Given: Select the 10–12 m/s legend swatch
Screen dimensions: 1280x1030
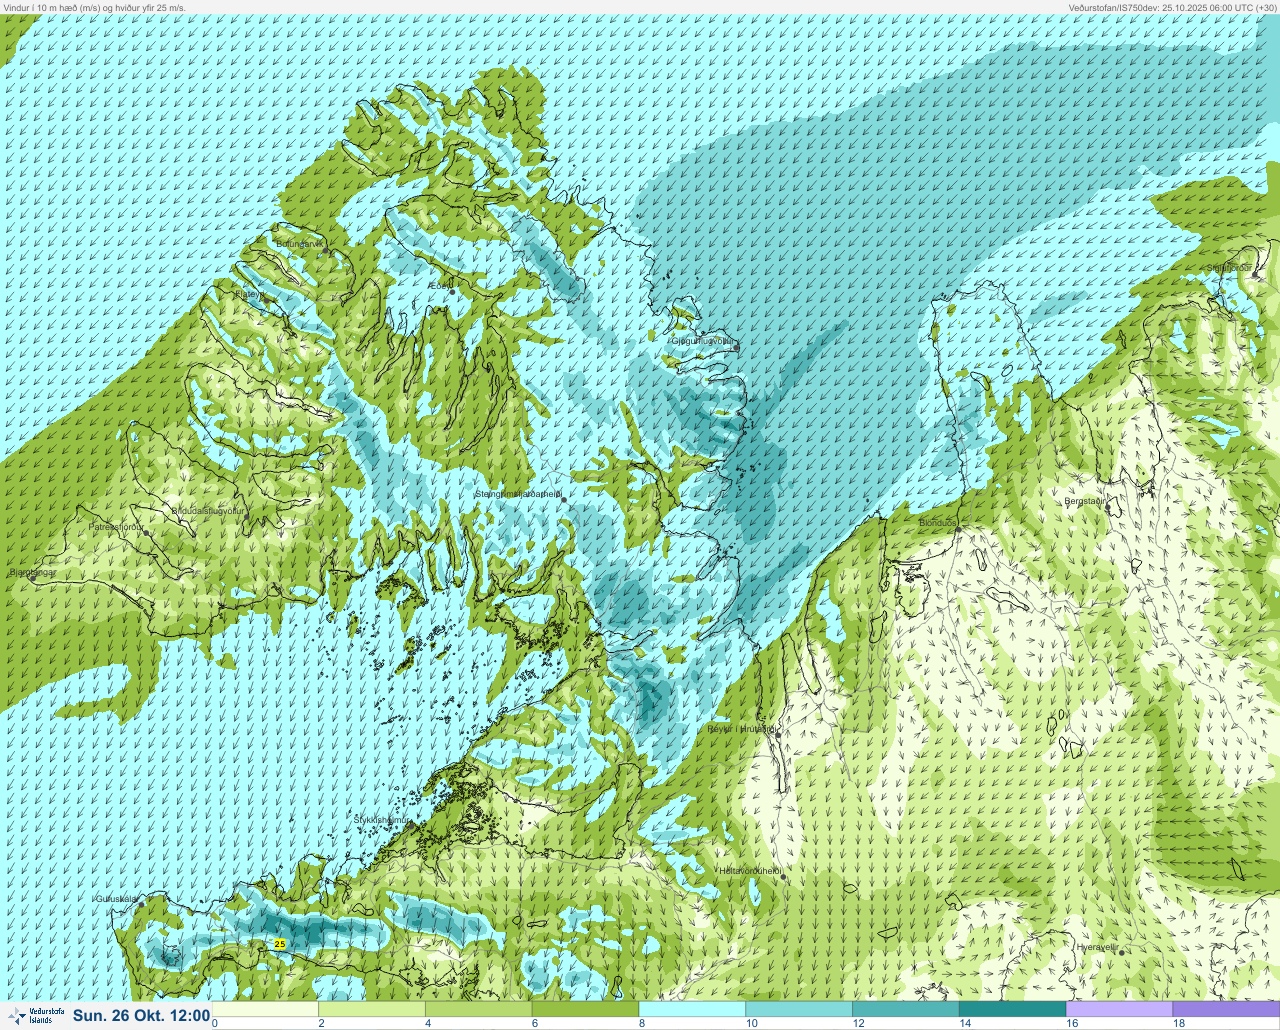Looking at the screenshot, I should (x=799, y=1009).
